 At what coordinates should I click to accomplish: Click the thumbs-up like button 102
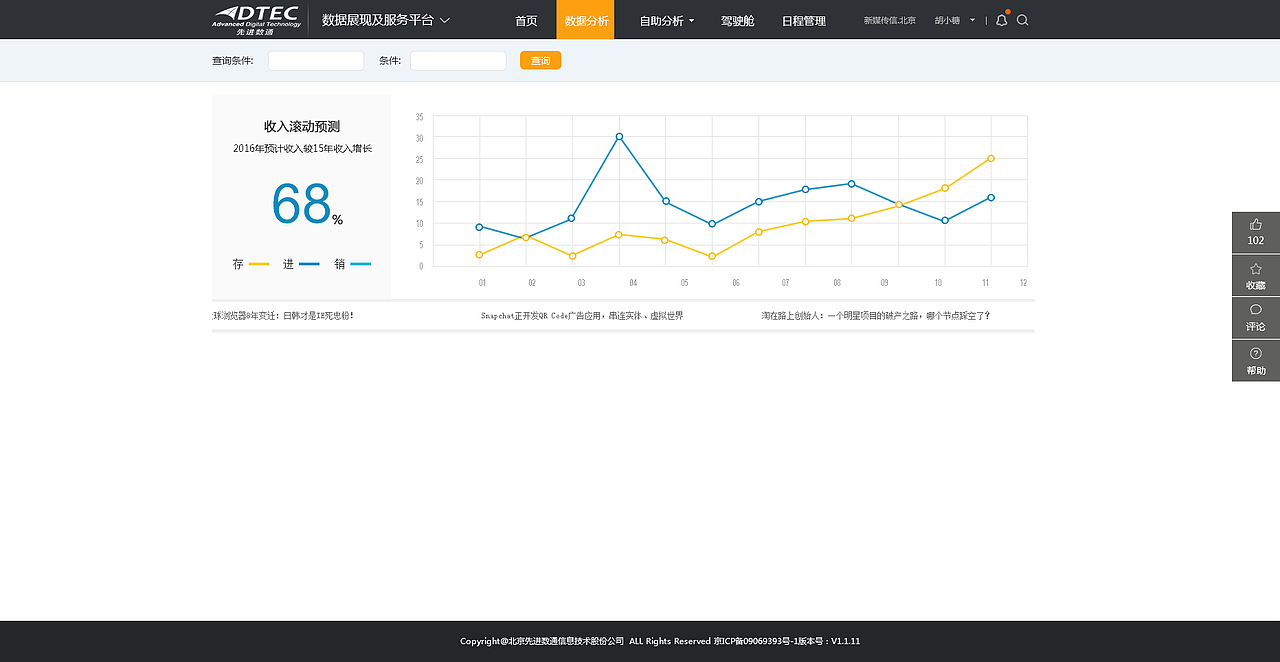point(1256,232)
